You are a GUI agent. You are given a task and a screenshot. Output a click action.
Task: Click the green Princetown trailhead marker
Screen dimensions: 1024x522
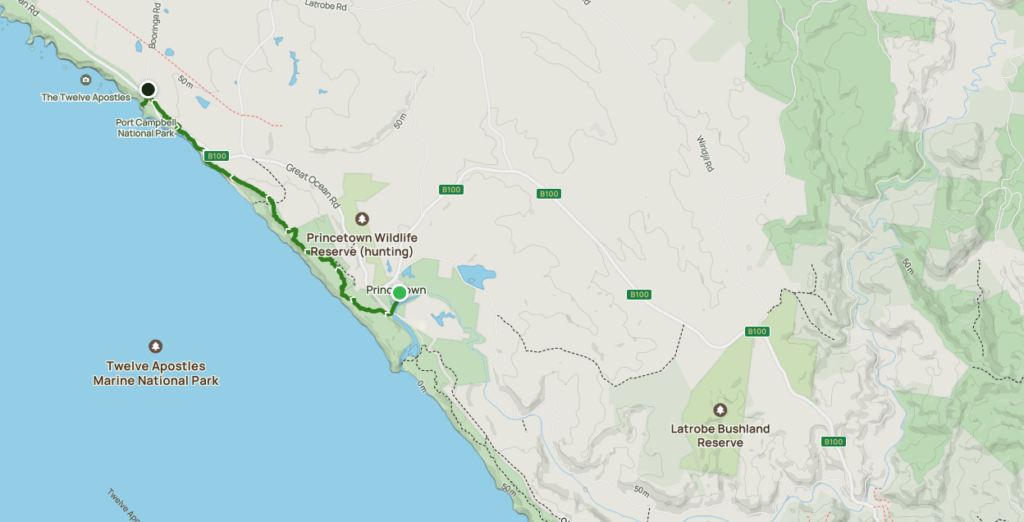(x=399, y=293)
